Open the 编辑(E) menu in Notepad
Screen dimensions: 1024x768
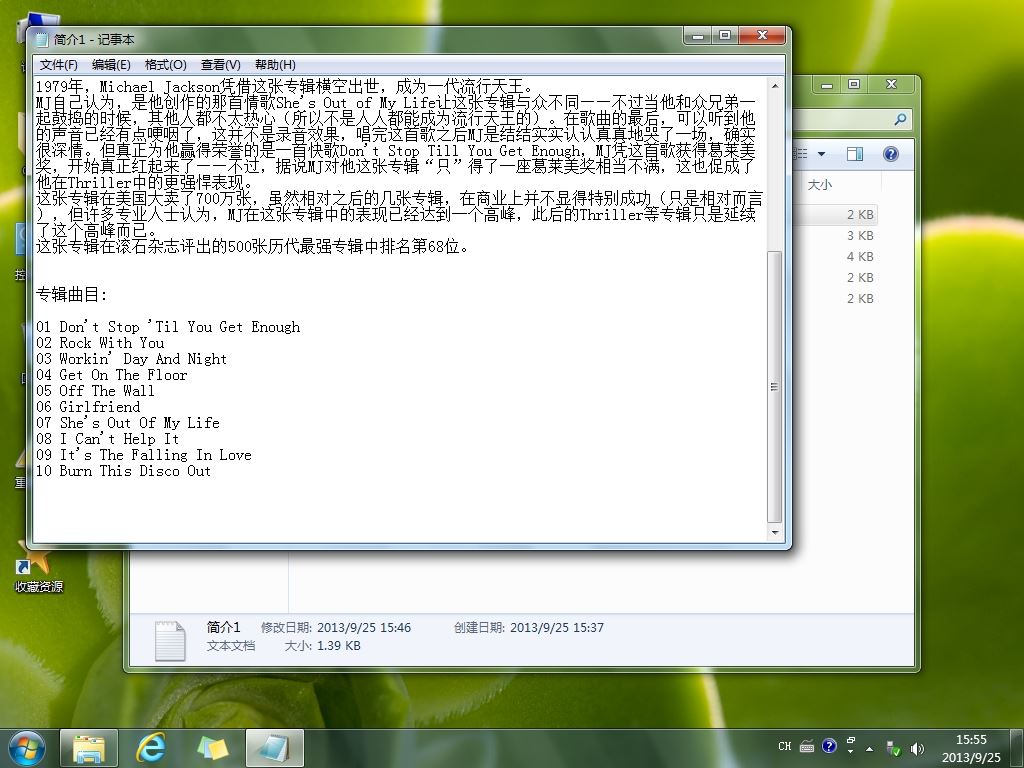pos(111,65)
